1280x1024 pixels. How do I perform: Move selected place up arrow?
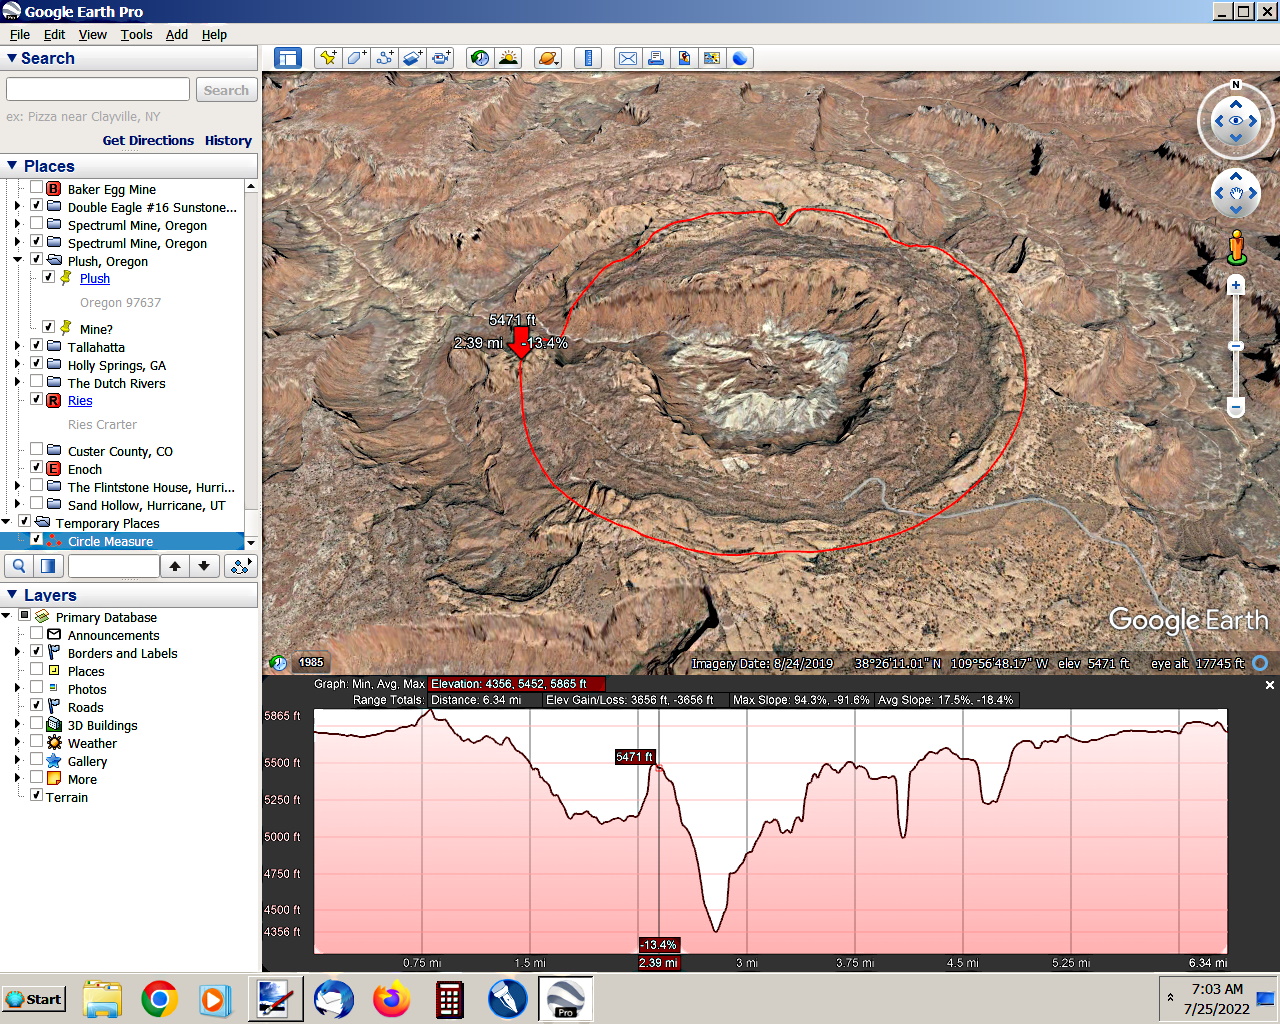tap(175, 566)
